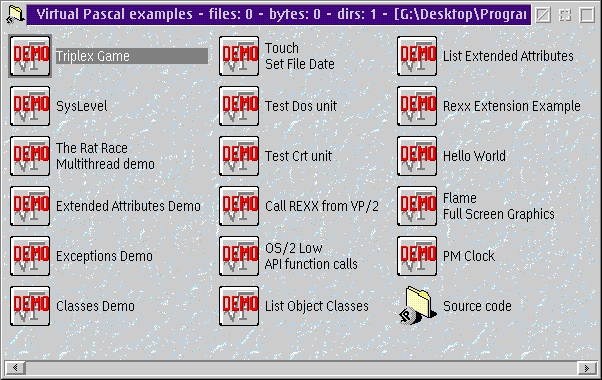This screenshot has width=602, height=380.
Task: Click the Call REXX from VP/2 icon
Action: pyautogui.click(x=239, y=206)
